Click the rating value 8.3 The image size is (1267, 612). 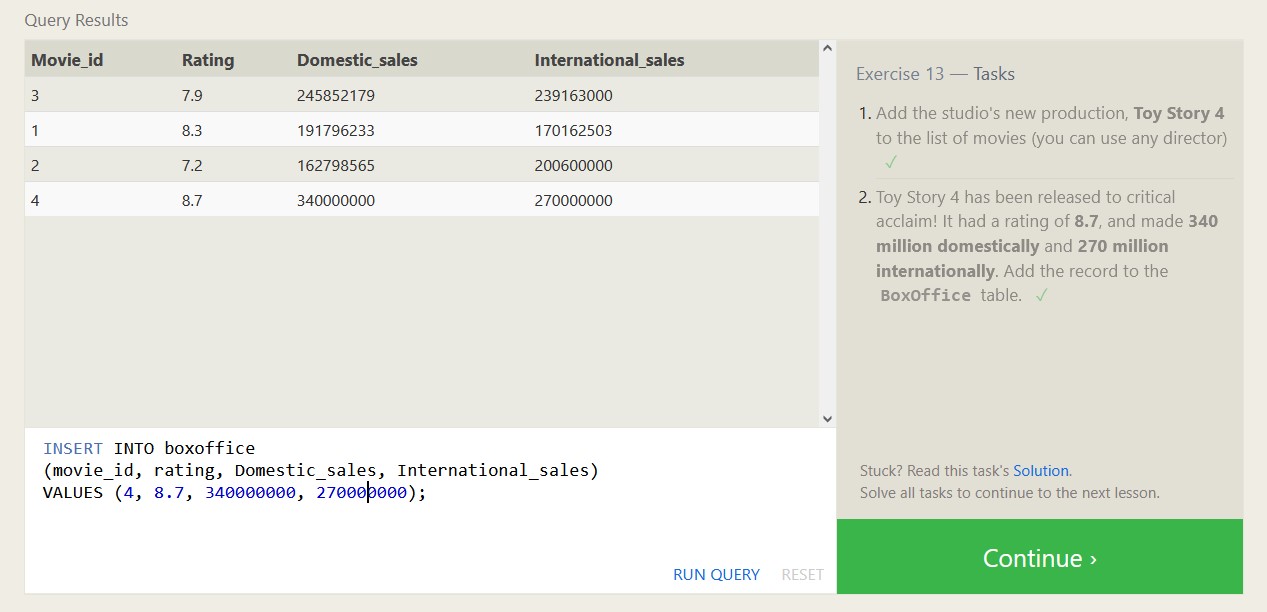click(x=192, y=131)
